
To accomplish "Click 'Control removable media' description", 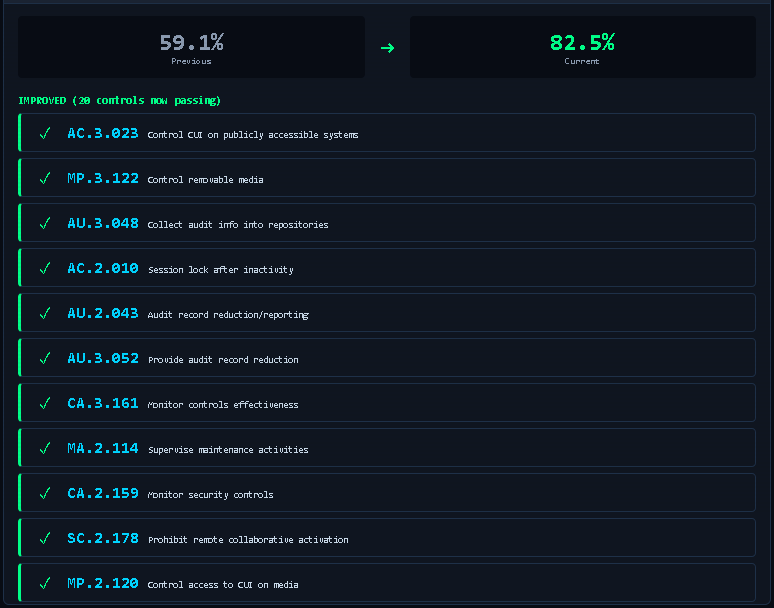I will pos(205,180).
